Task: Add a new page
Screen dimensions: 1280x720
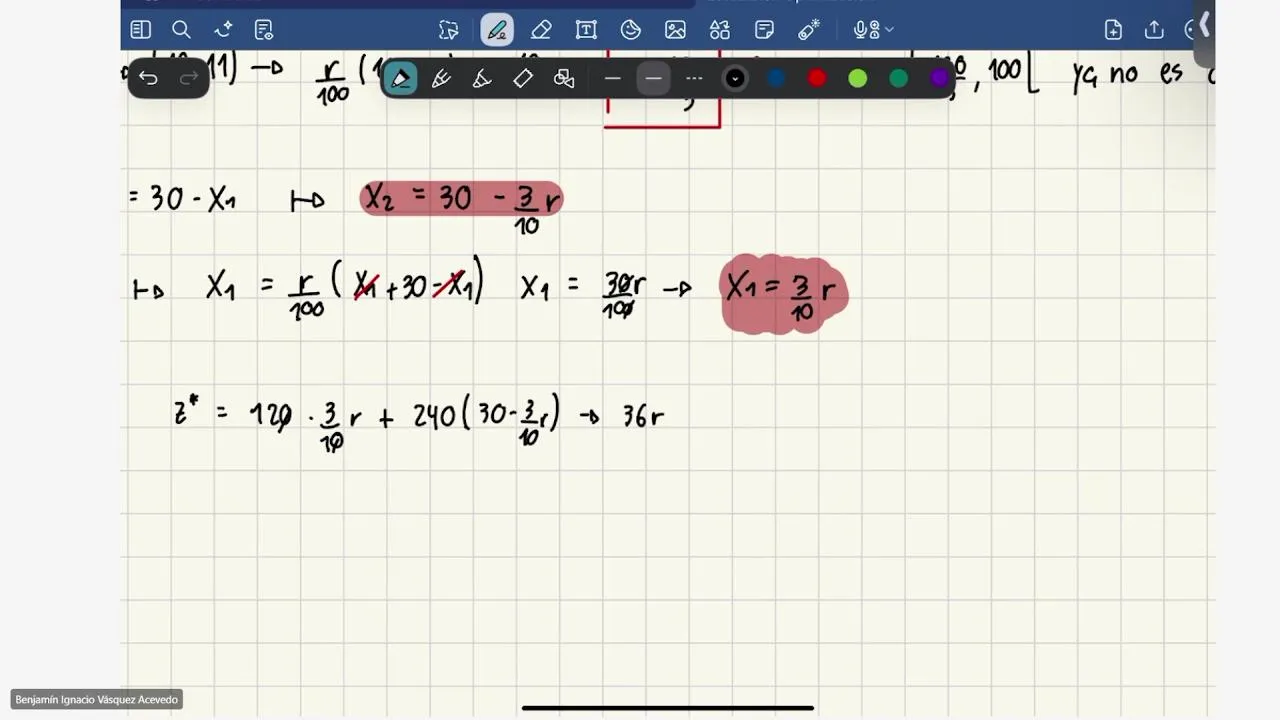Action: pos(1113,30)
